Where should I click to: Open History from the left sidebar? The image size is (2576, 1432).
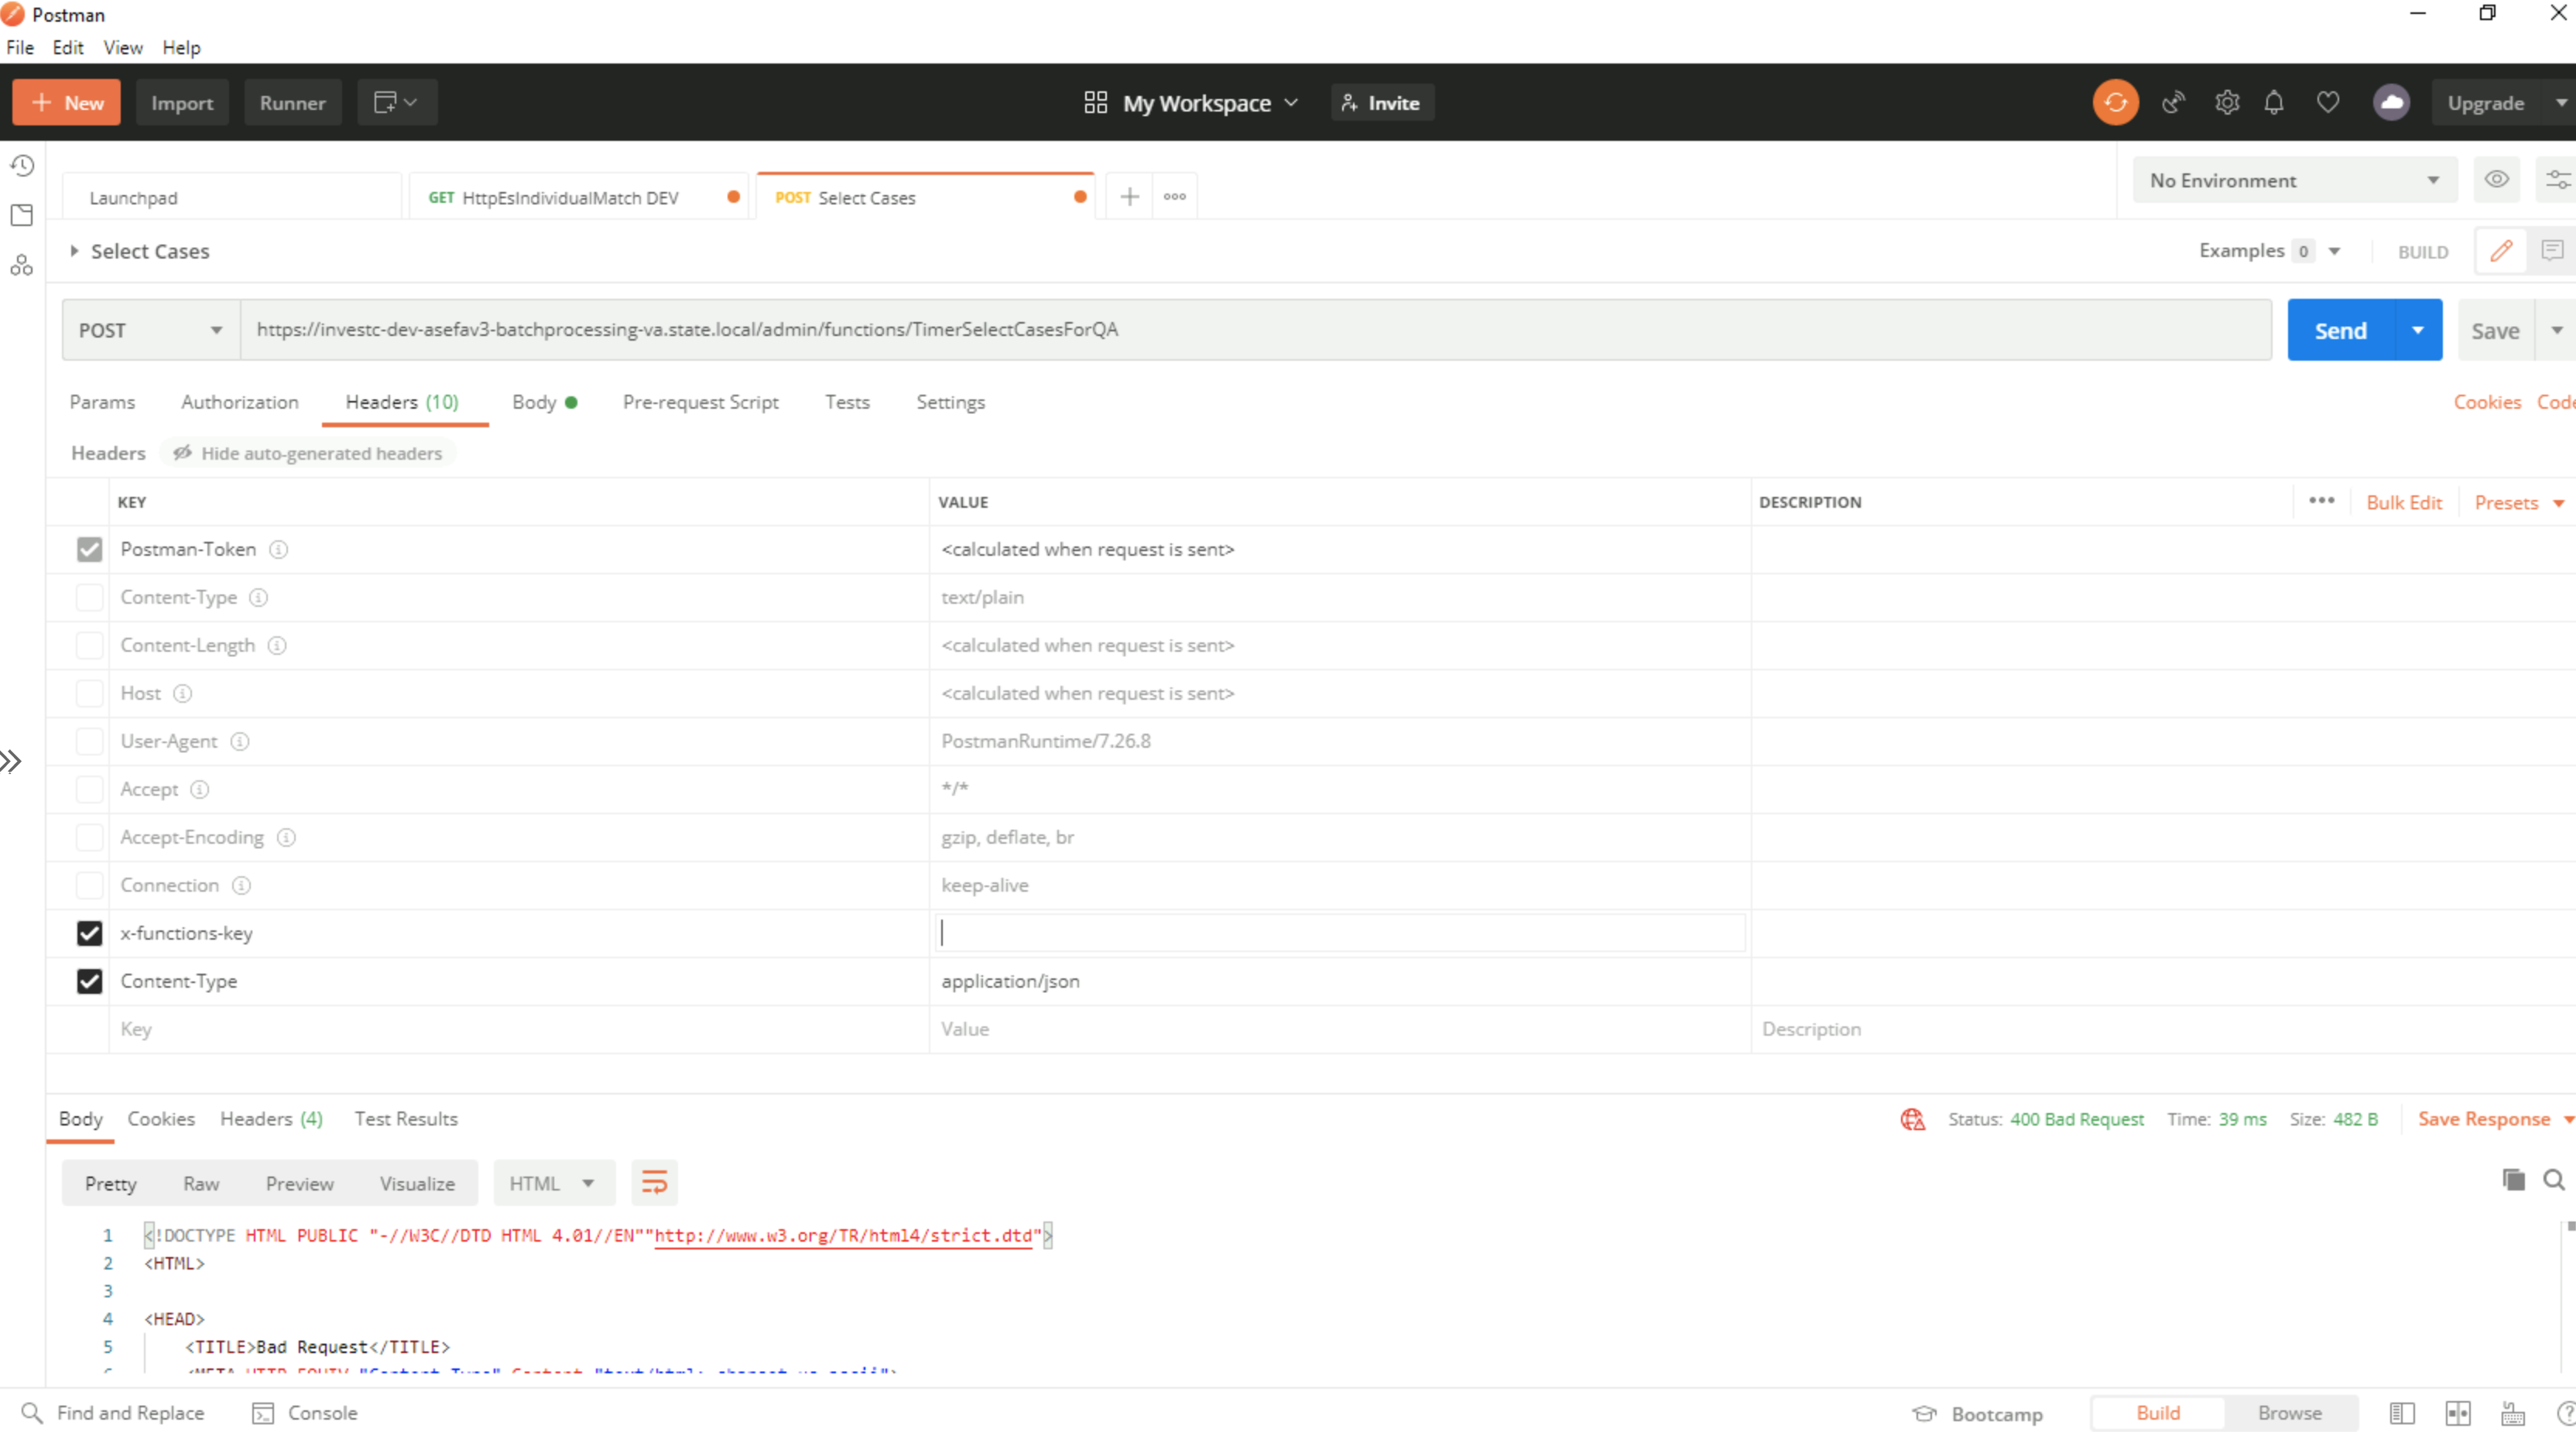[x=22, y=165]
